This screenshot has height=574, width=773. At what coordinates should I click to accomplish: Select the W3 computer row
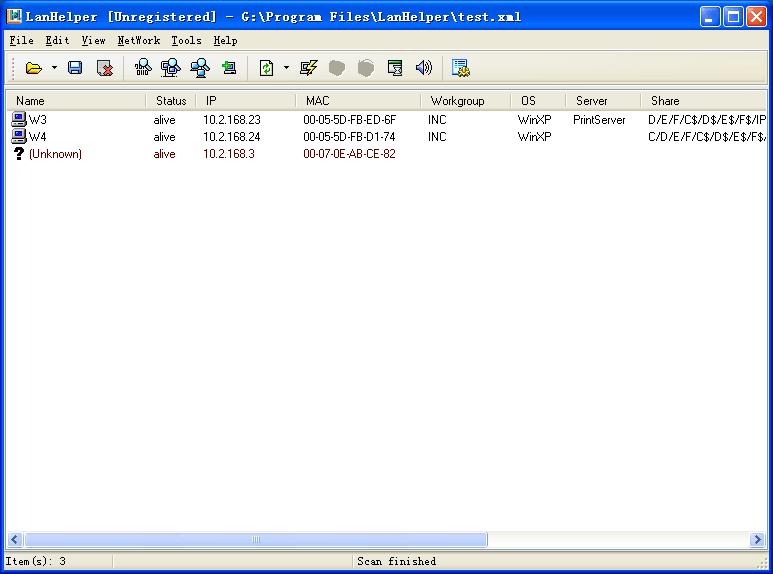tap(37, 120)
